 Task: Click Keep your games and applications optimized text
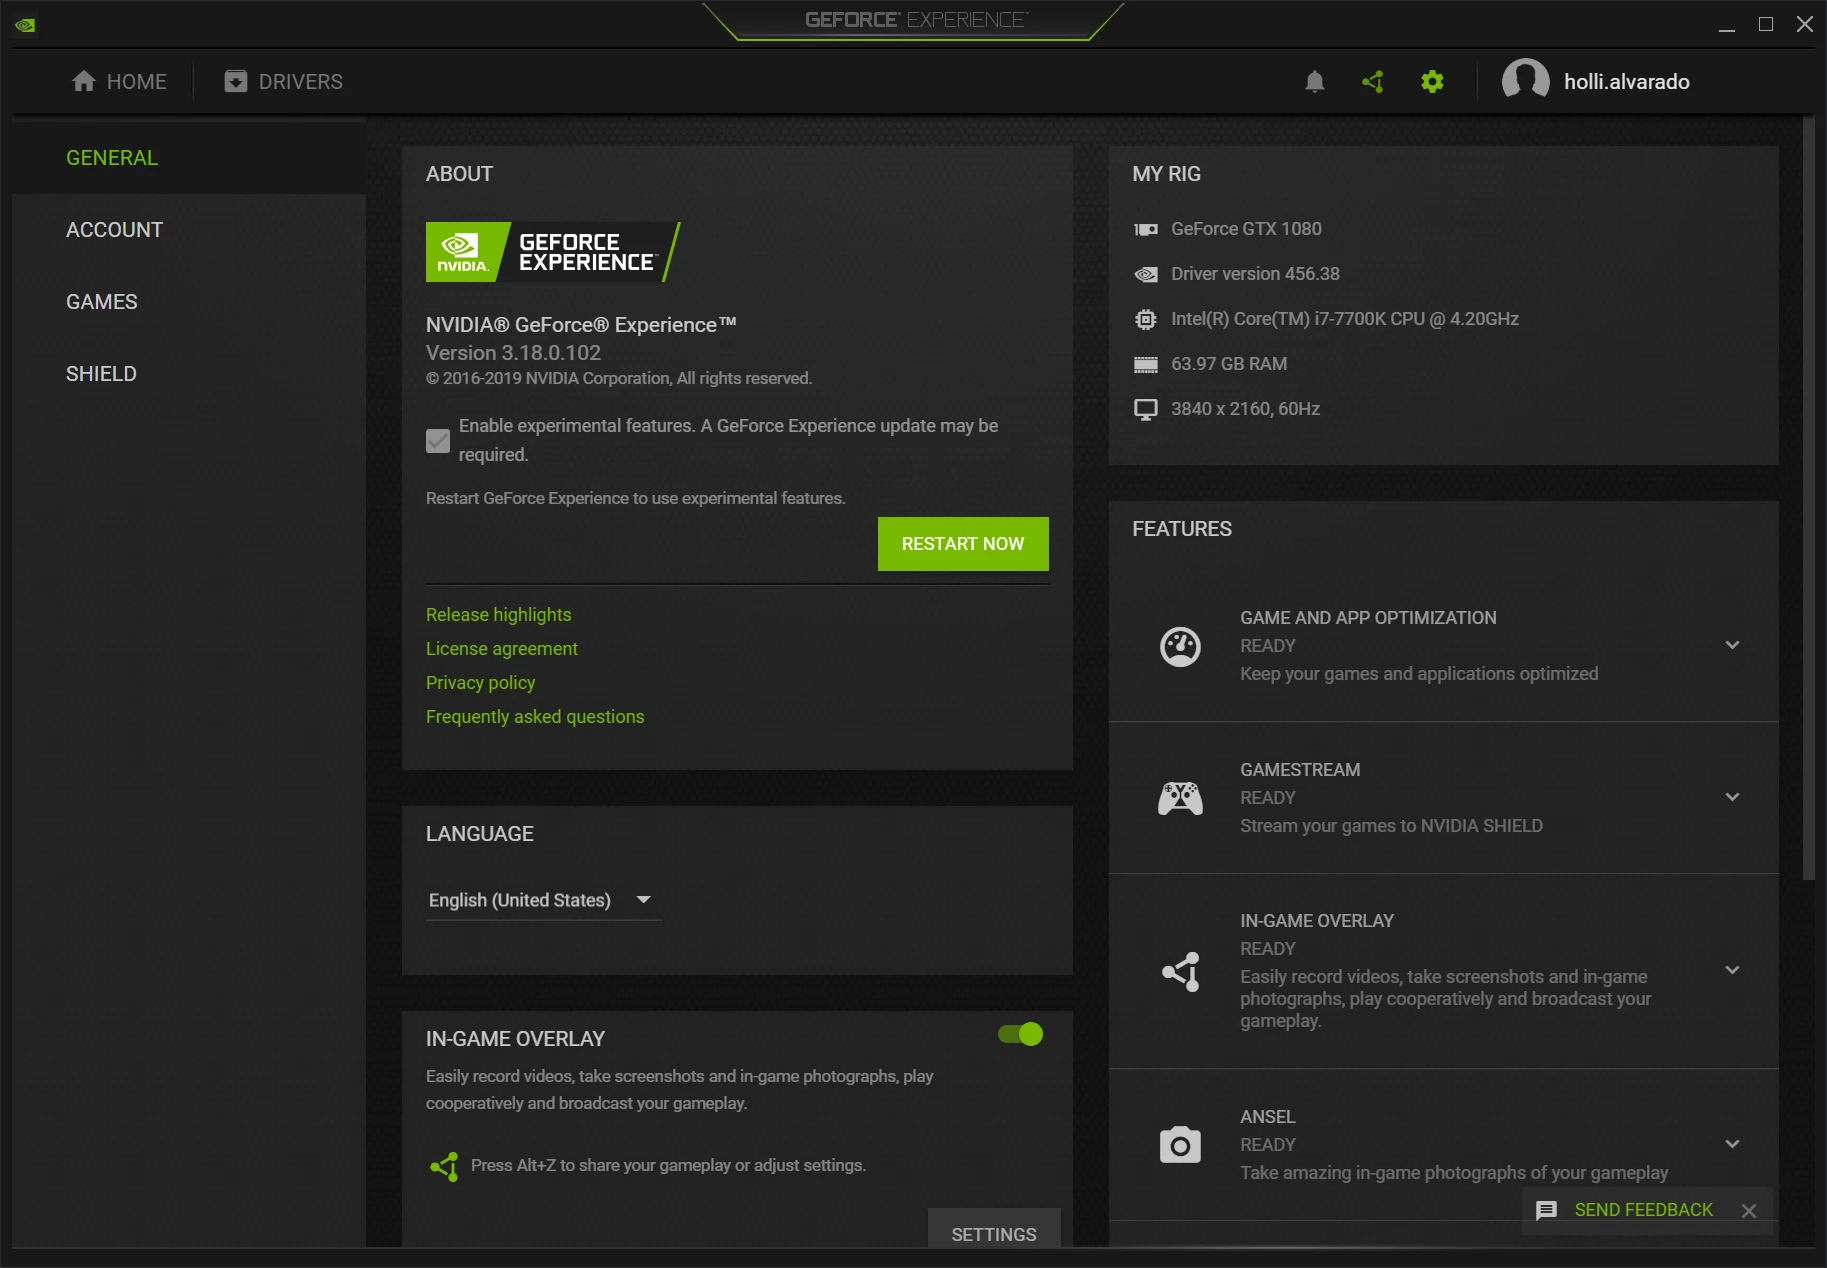coord(1419,674)
